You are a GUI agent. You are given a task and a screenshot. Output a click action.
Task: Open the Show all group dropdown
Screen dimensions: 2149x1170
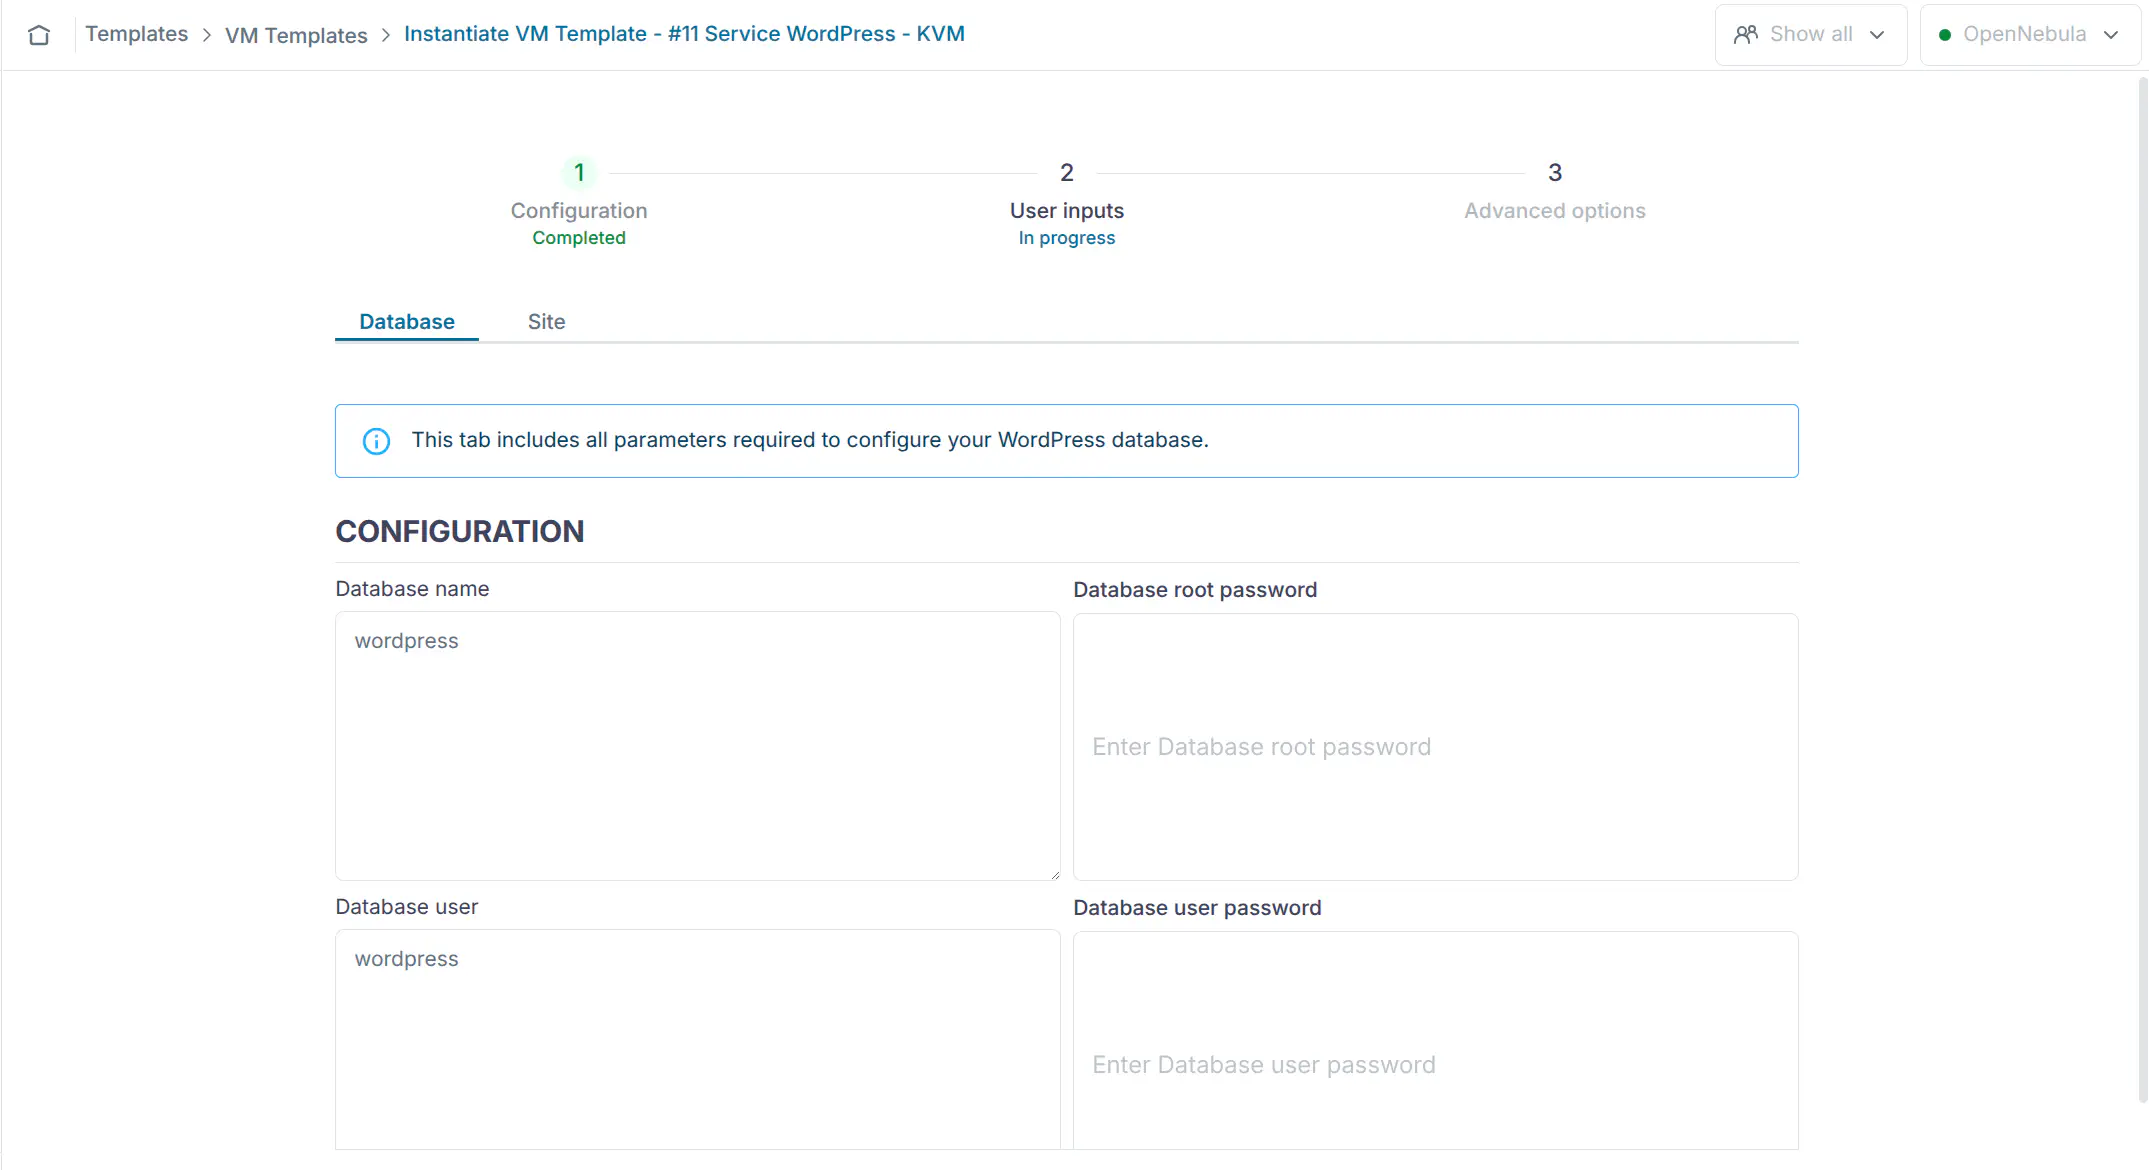tap(1811, 35)
